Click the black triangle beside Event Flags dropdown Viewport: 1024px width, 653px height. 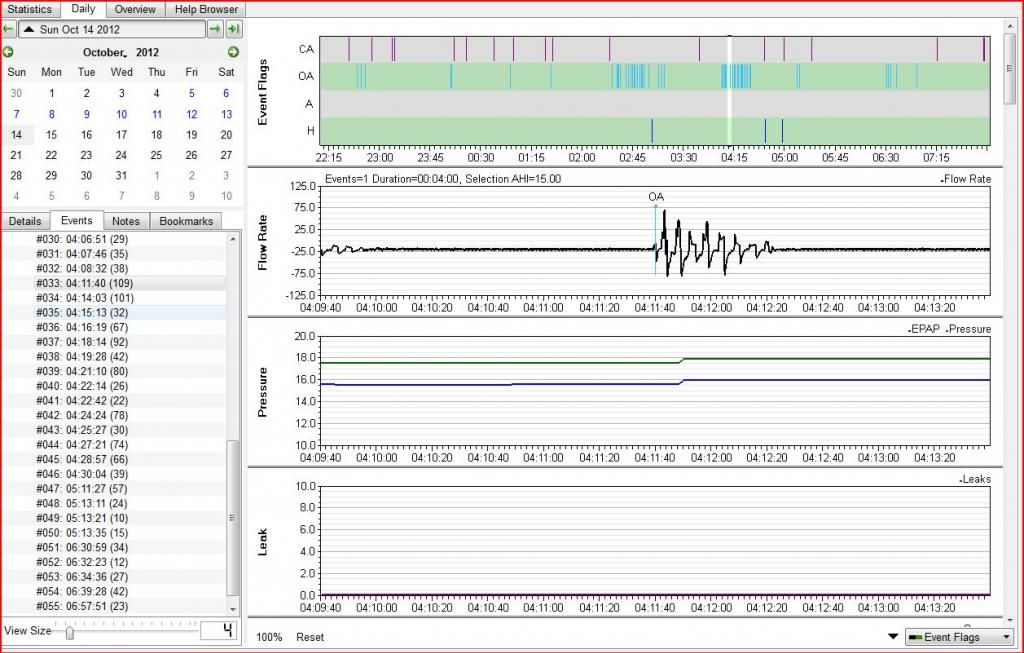pos(893,636)
